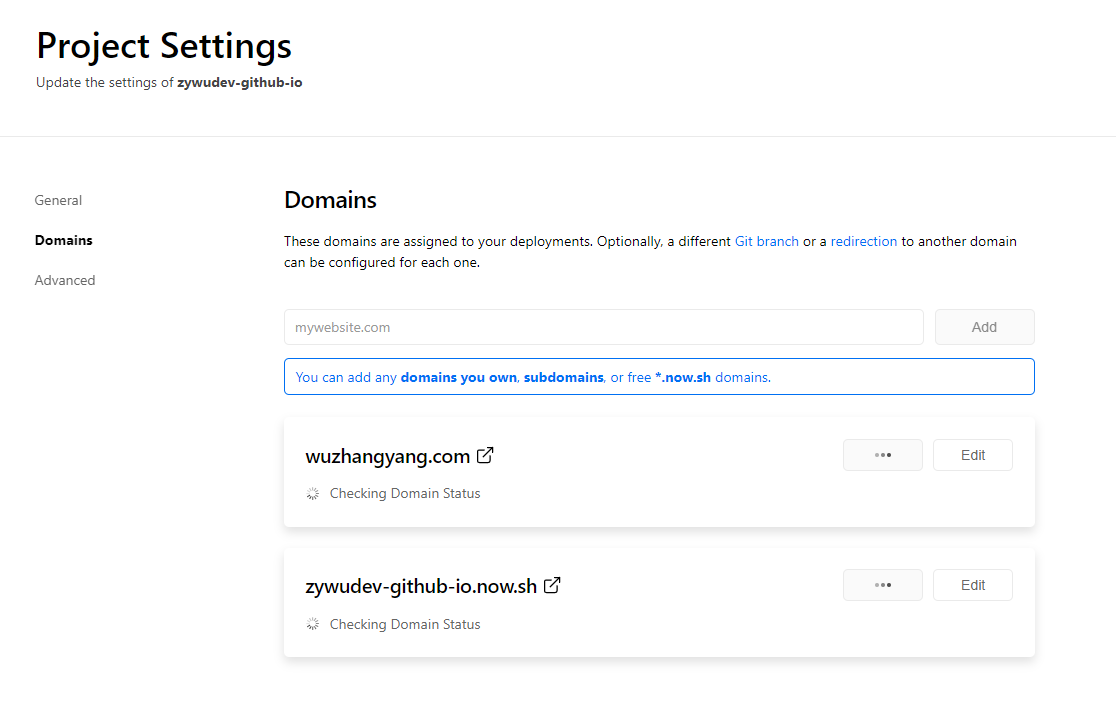Click the '*.now.sh' link in info box
Viewport: 1116px width, 710px height.
(682, 377)
